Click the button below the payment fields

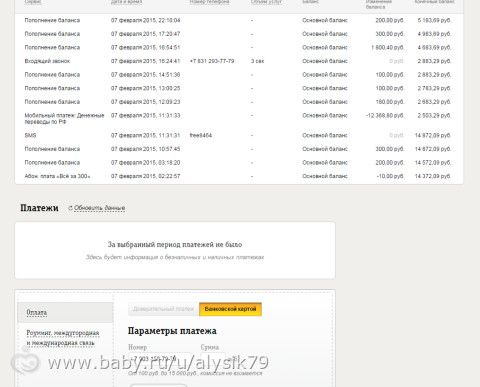pyautogui.click(x=158, y=385)
